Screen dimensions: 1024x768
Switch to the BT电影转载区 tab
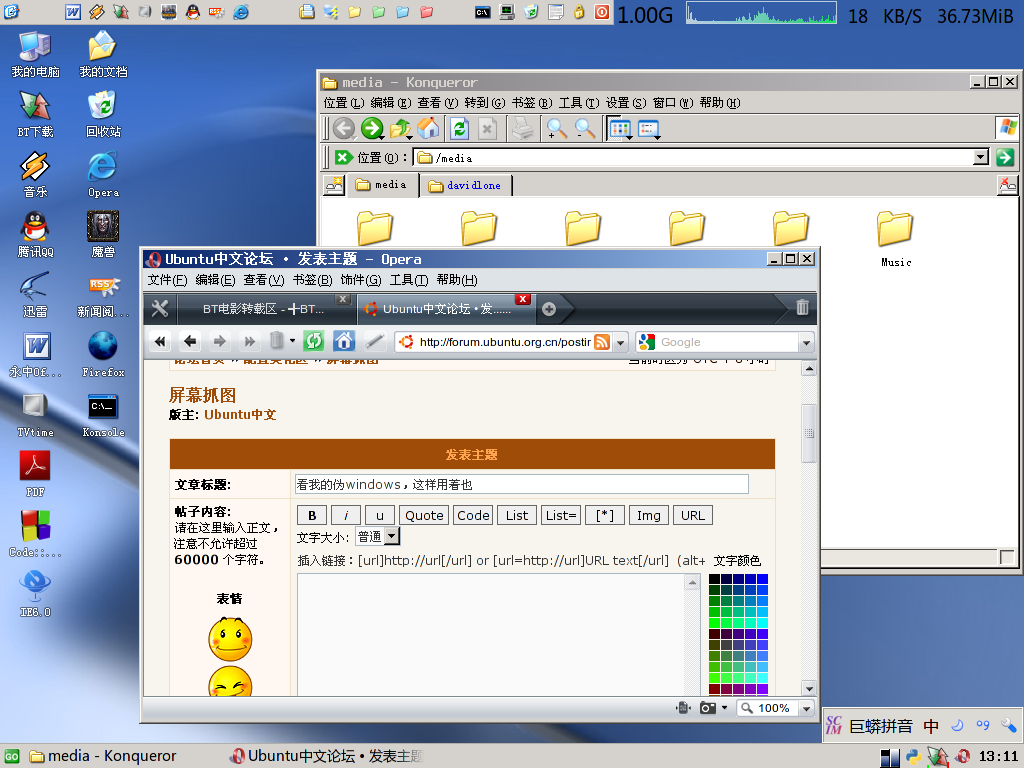263,309
